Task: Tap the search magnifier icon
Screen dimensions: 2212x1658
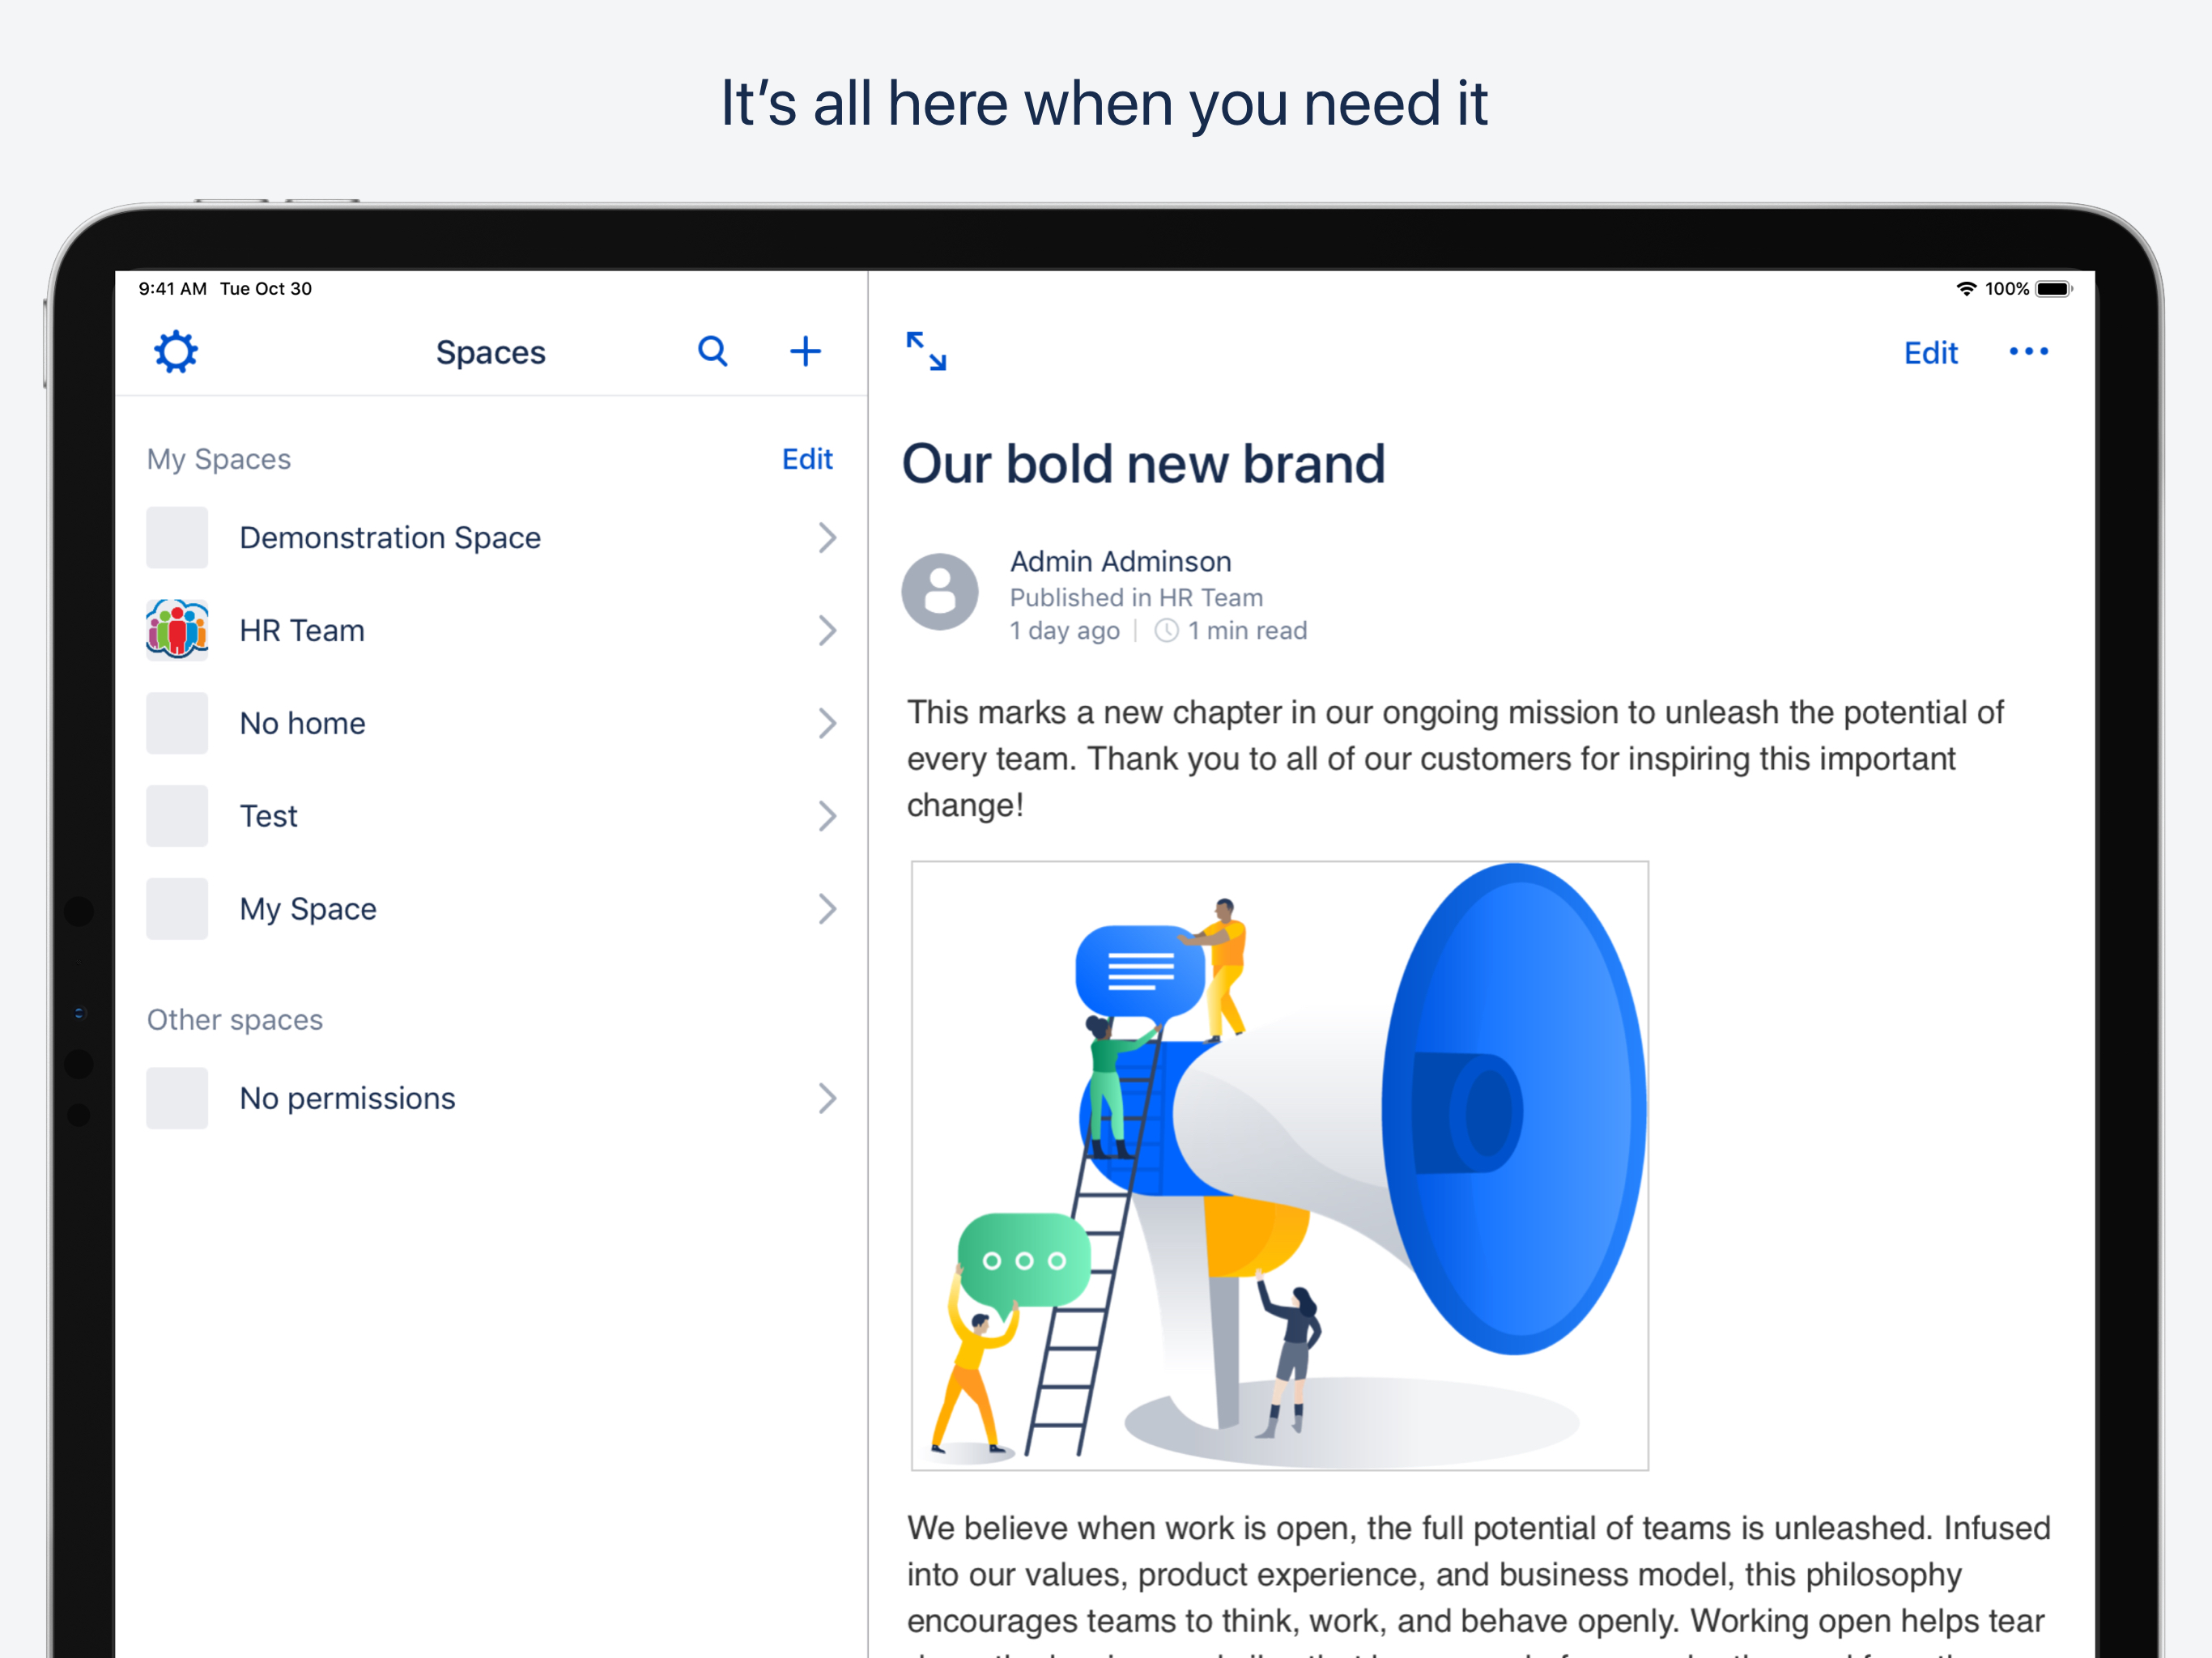Action: point(712,351)
